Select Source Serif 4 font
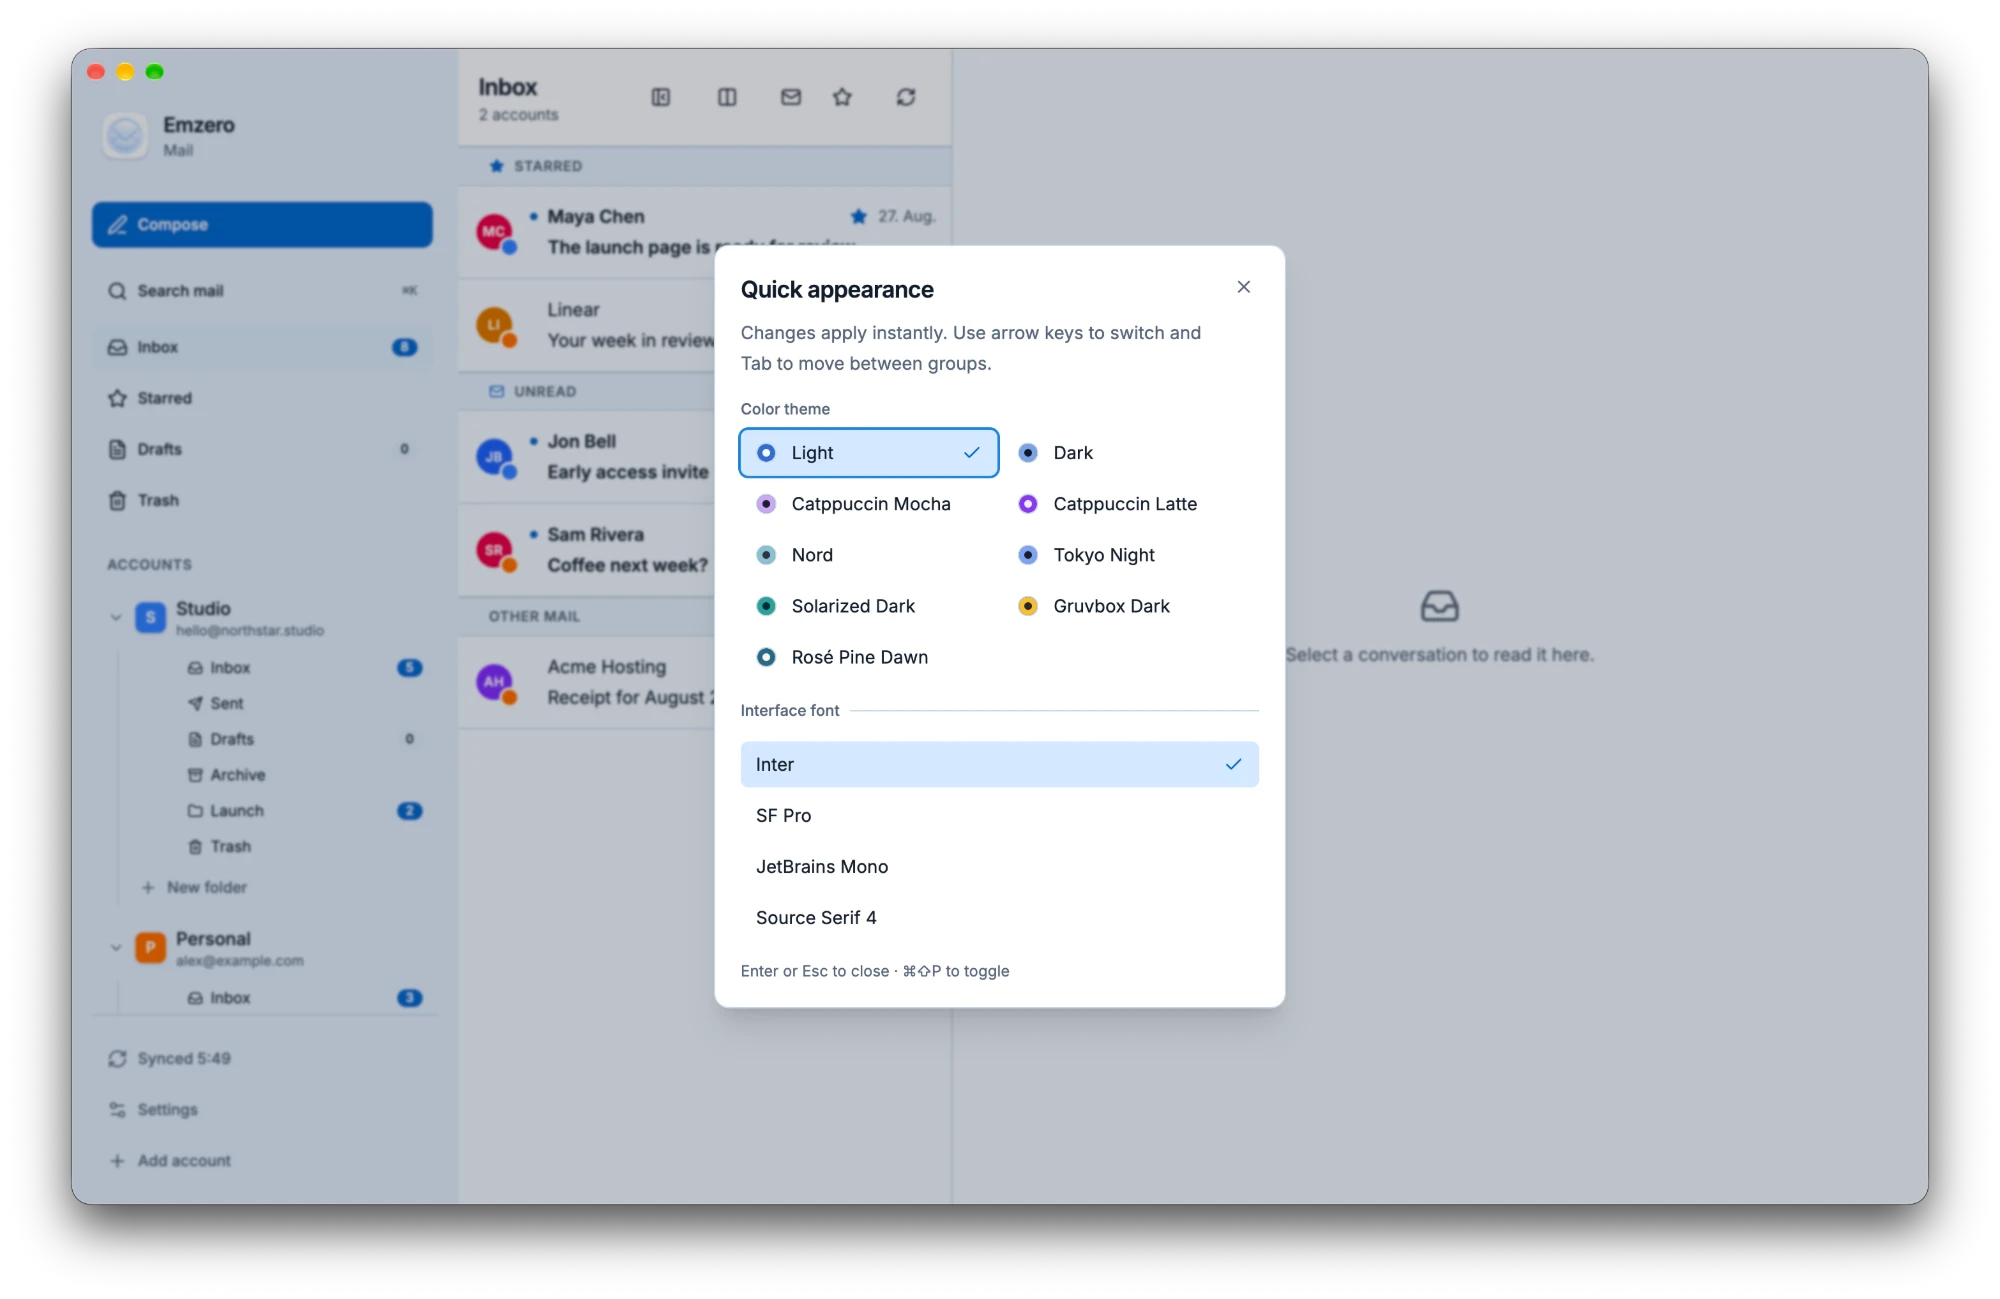Screen dimensions: 2000x1299 (x=999, y=917)
